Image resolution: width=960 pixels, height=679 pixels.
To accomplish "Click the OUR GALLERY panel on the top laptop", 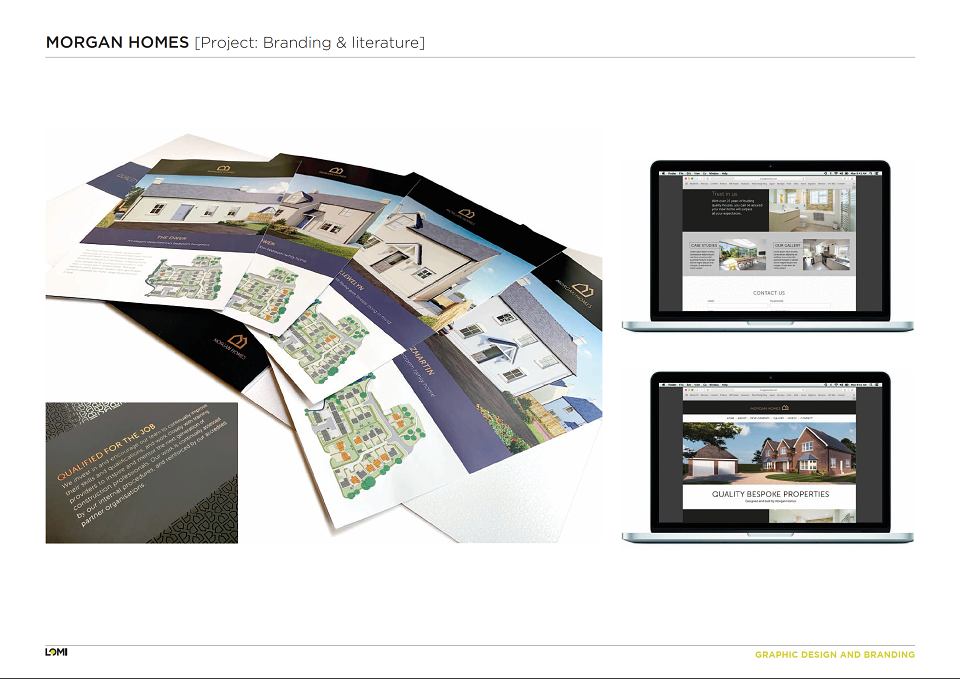I will (x=811, y=255).
